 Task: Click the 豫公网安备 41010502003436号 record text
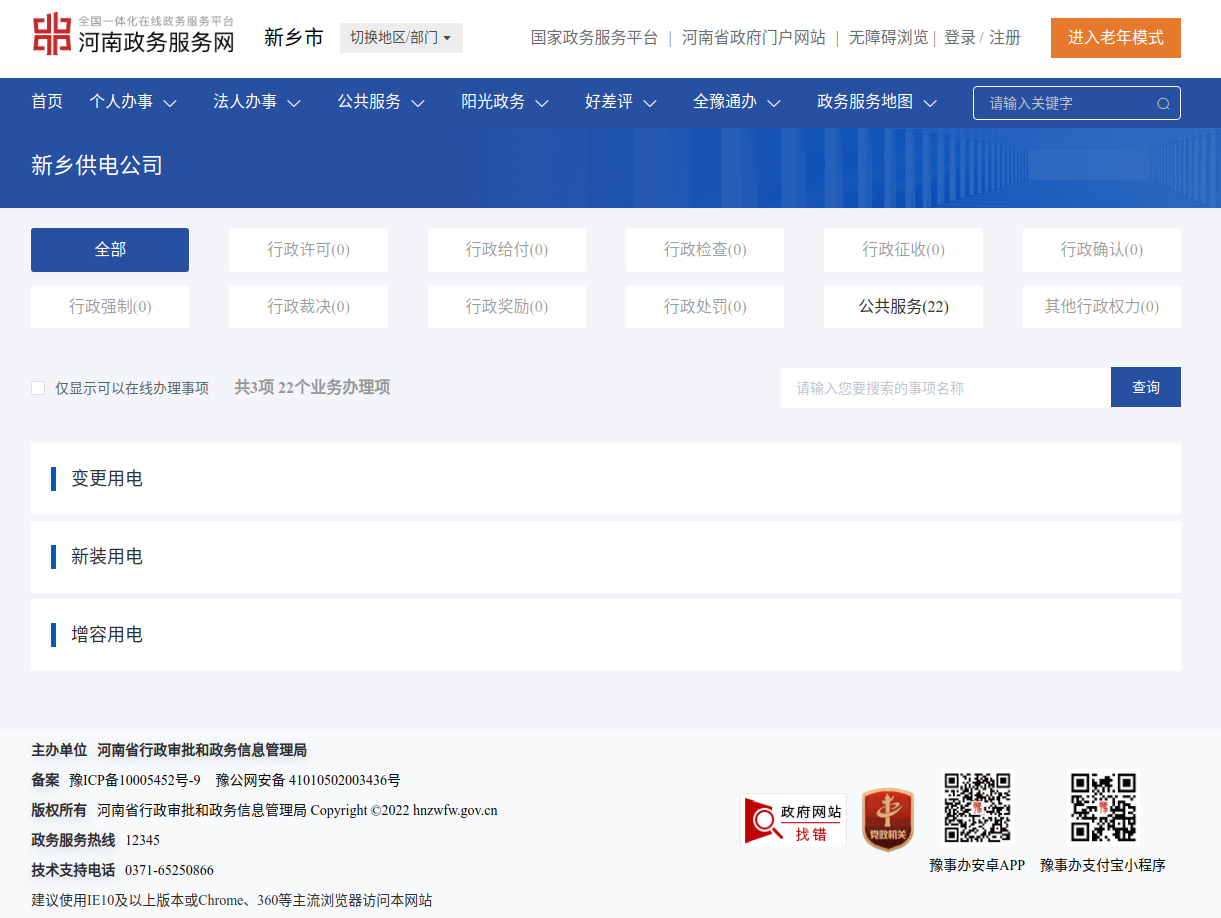[x=308, y=780]
